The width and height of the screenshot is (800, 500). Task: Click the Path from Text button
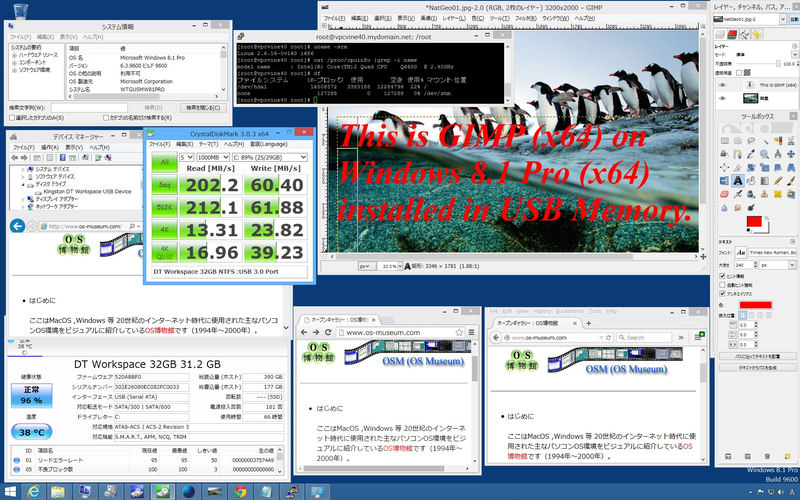[757, 367]
